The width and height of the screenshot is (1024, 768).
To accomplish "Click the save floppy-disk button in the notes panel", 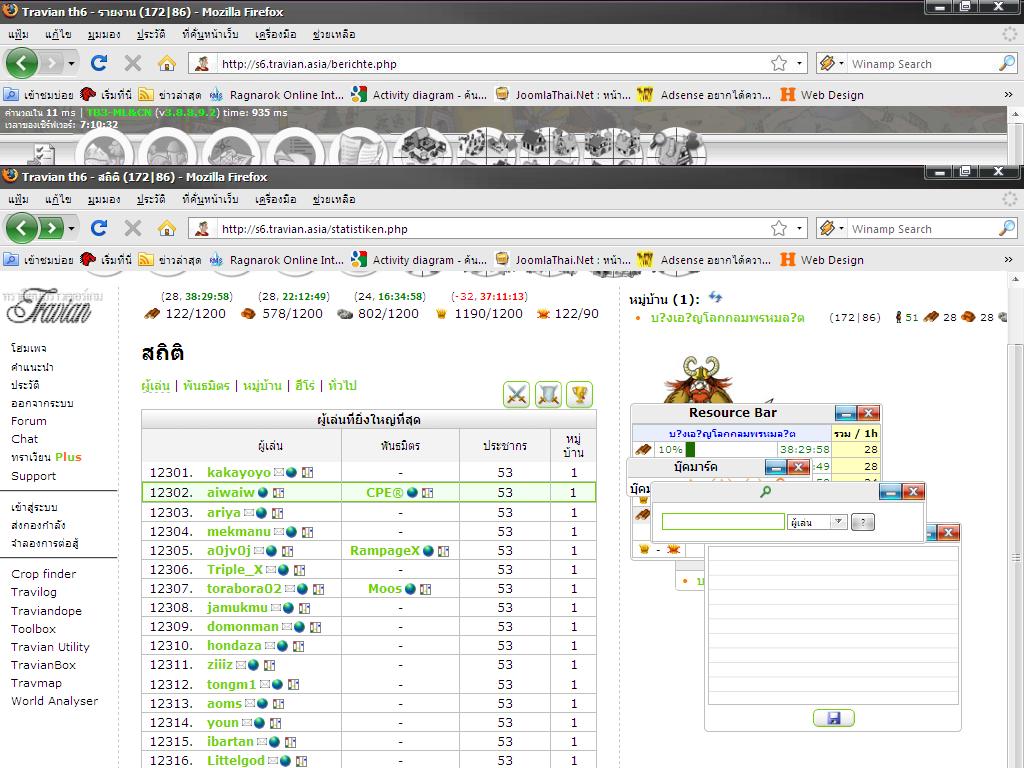I will (x=833, y=718).
